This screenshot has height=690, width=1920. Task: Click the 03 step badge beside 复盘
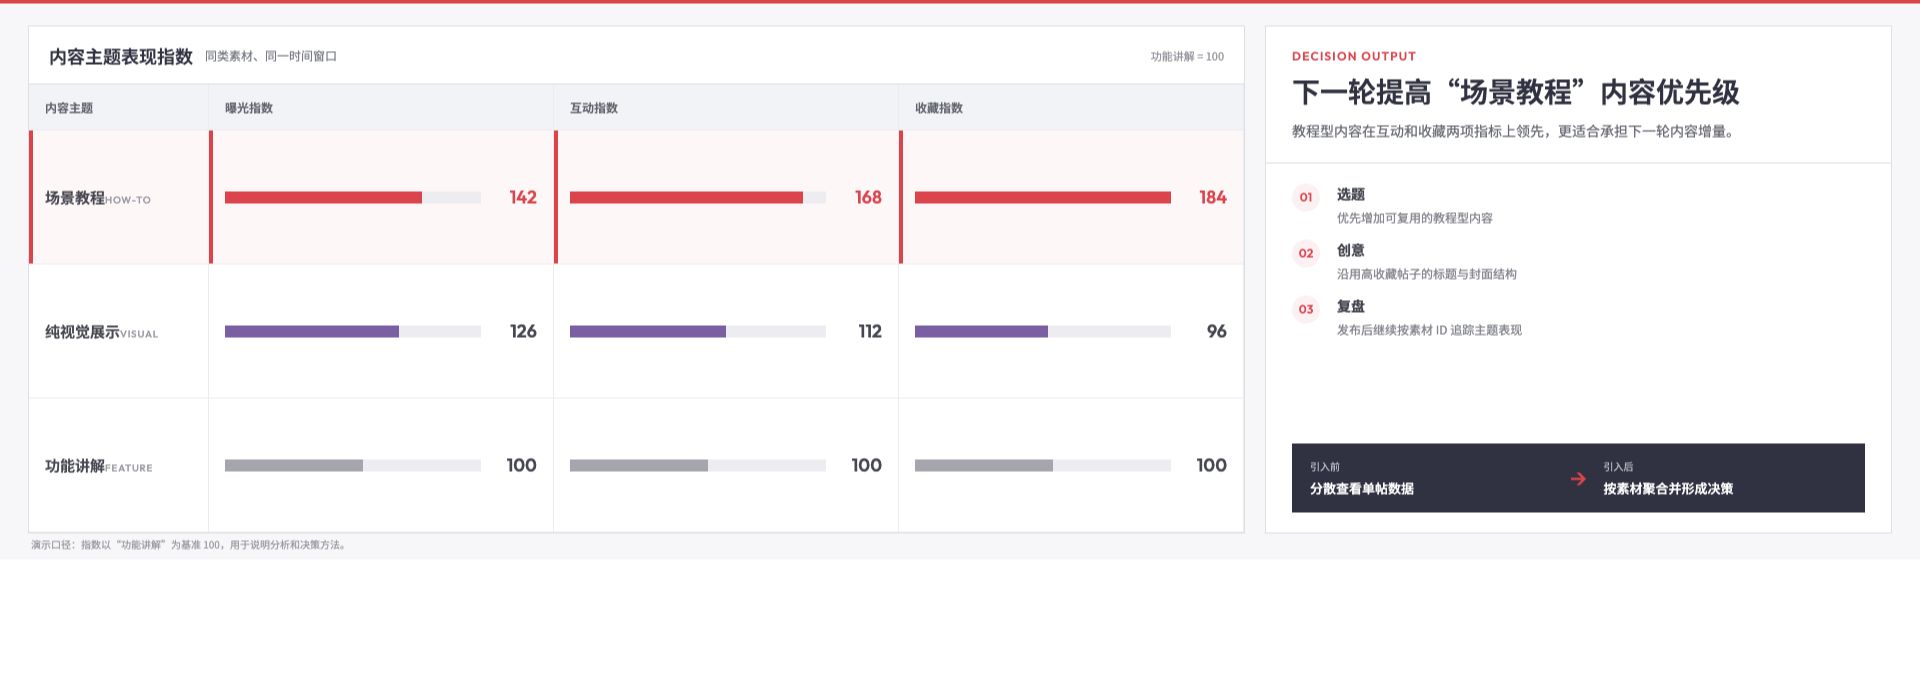point(1305,309)
